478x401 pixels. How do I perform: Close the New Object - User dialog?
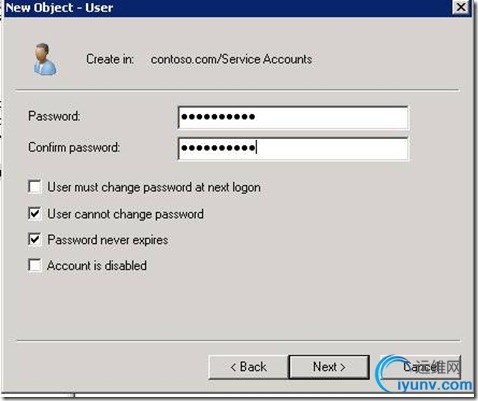[x=461, y=7]
